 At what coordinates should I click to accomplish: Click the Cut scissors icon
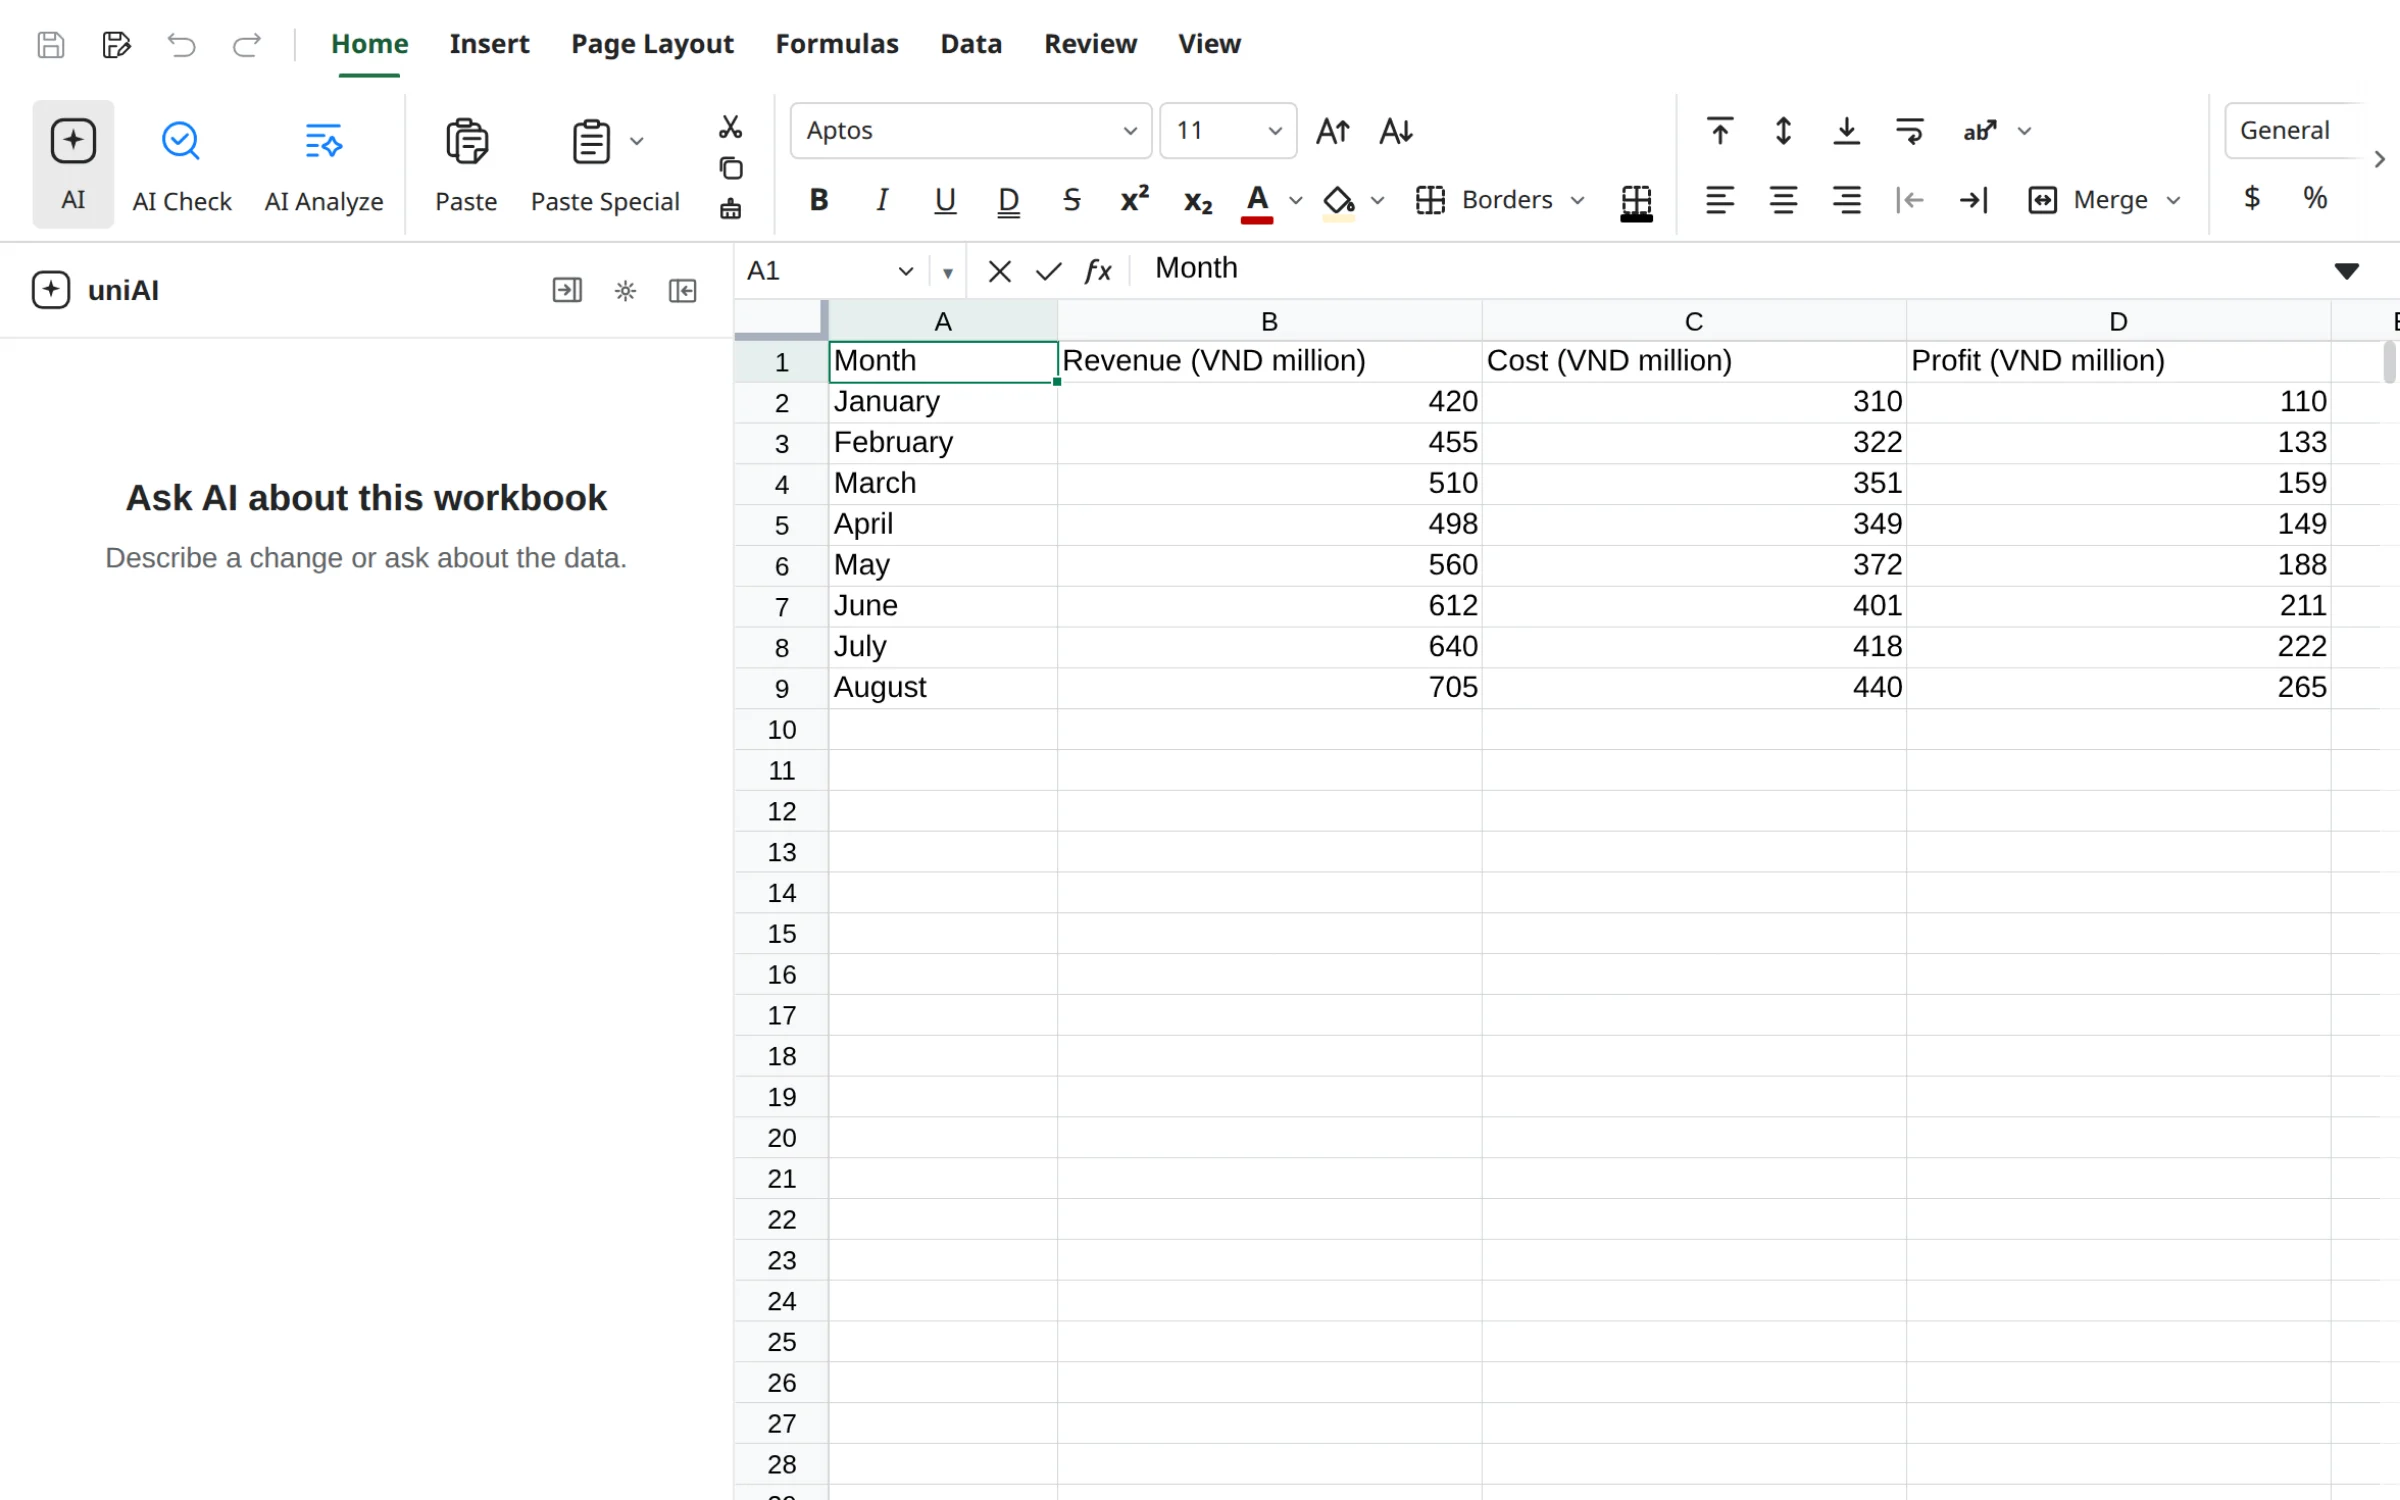coord(731,127)
